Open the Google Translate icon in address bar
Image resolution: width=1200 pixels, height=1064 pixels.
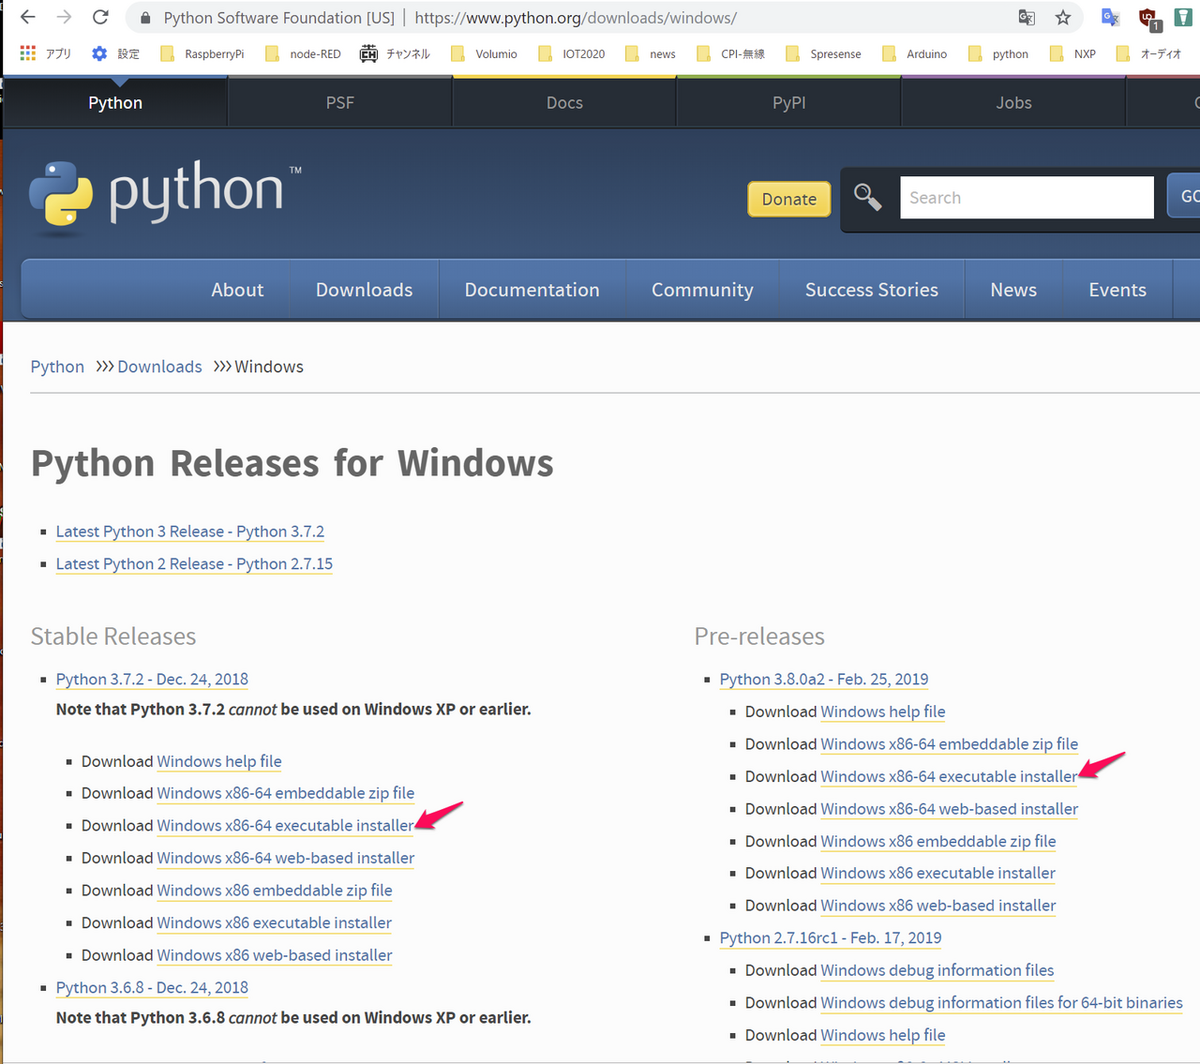pyautogui.click(x=1027, y=17)
